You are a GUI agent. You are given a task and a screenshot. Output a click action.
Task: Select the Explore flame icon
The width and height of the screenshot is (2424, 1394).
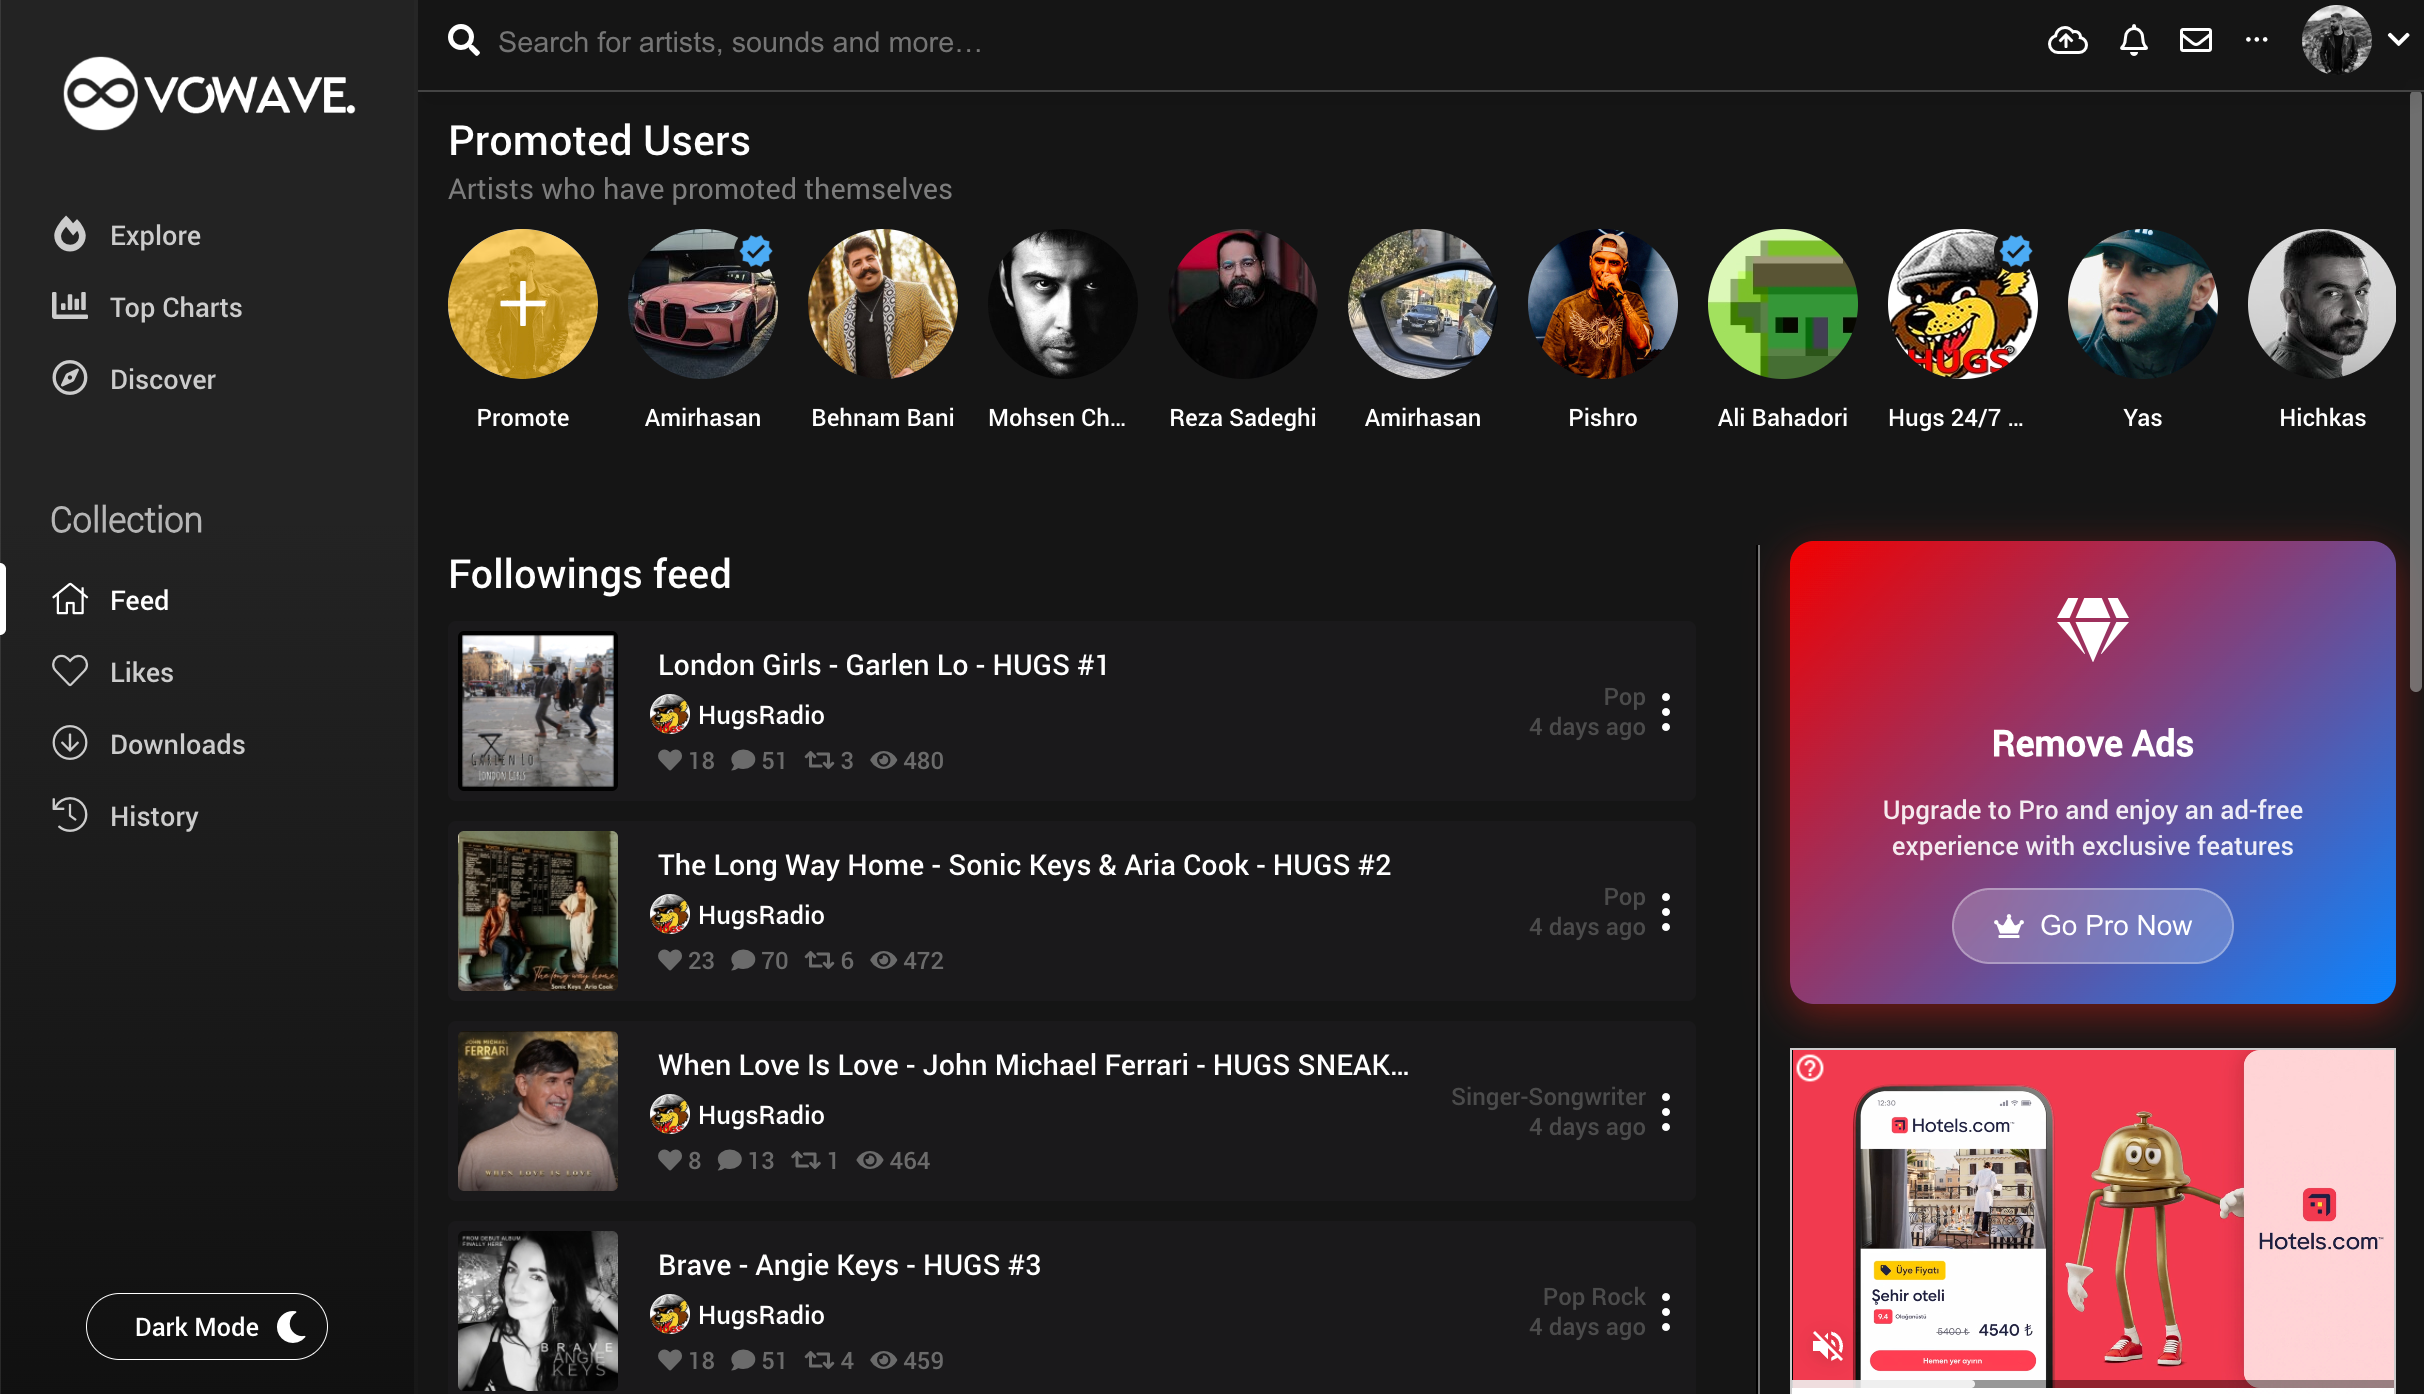click(x=70, y=234)
